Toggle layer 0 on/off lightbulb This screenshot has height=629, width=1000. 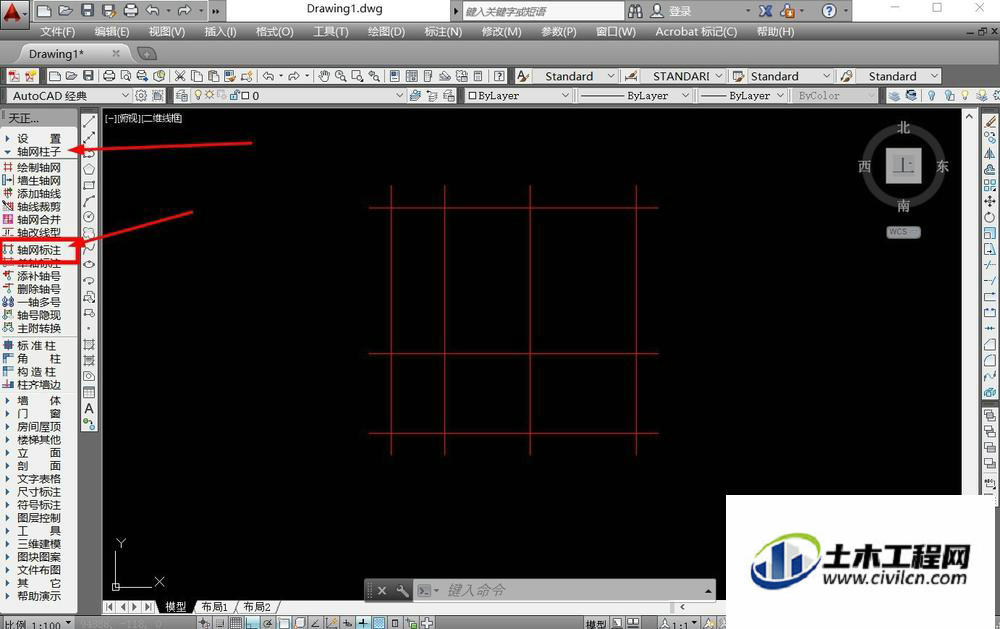[198, 95]
